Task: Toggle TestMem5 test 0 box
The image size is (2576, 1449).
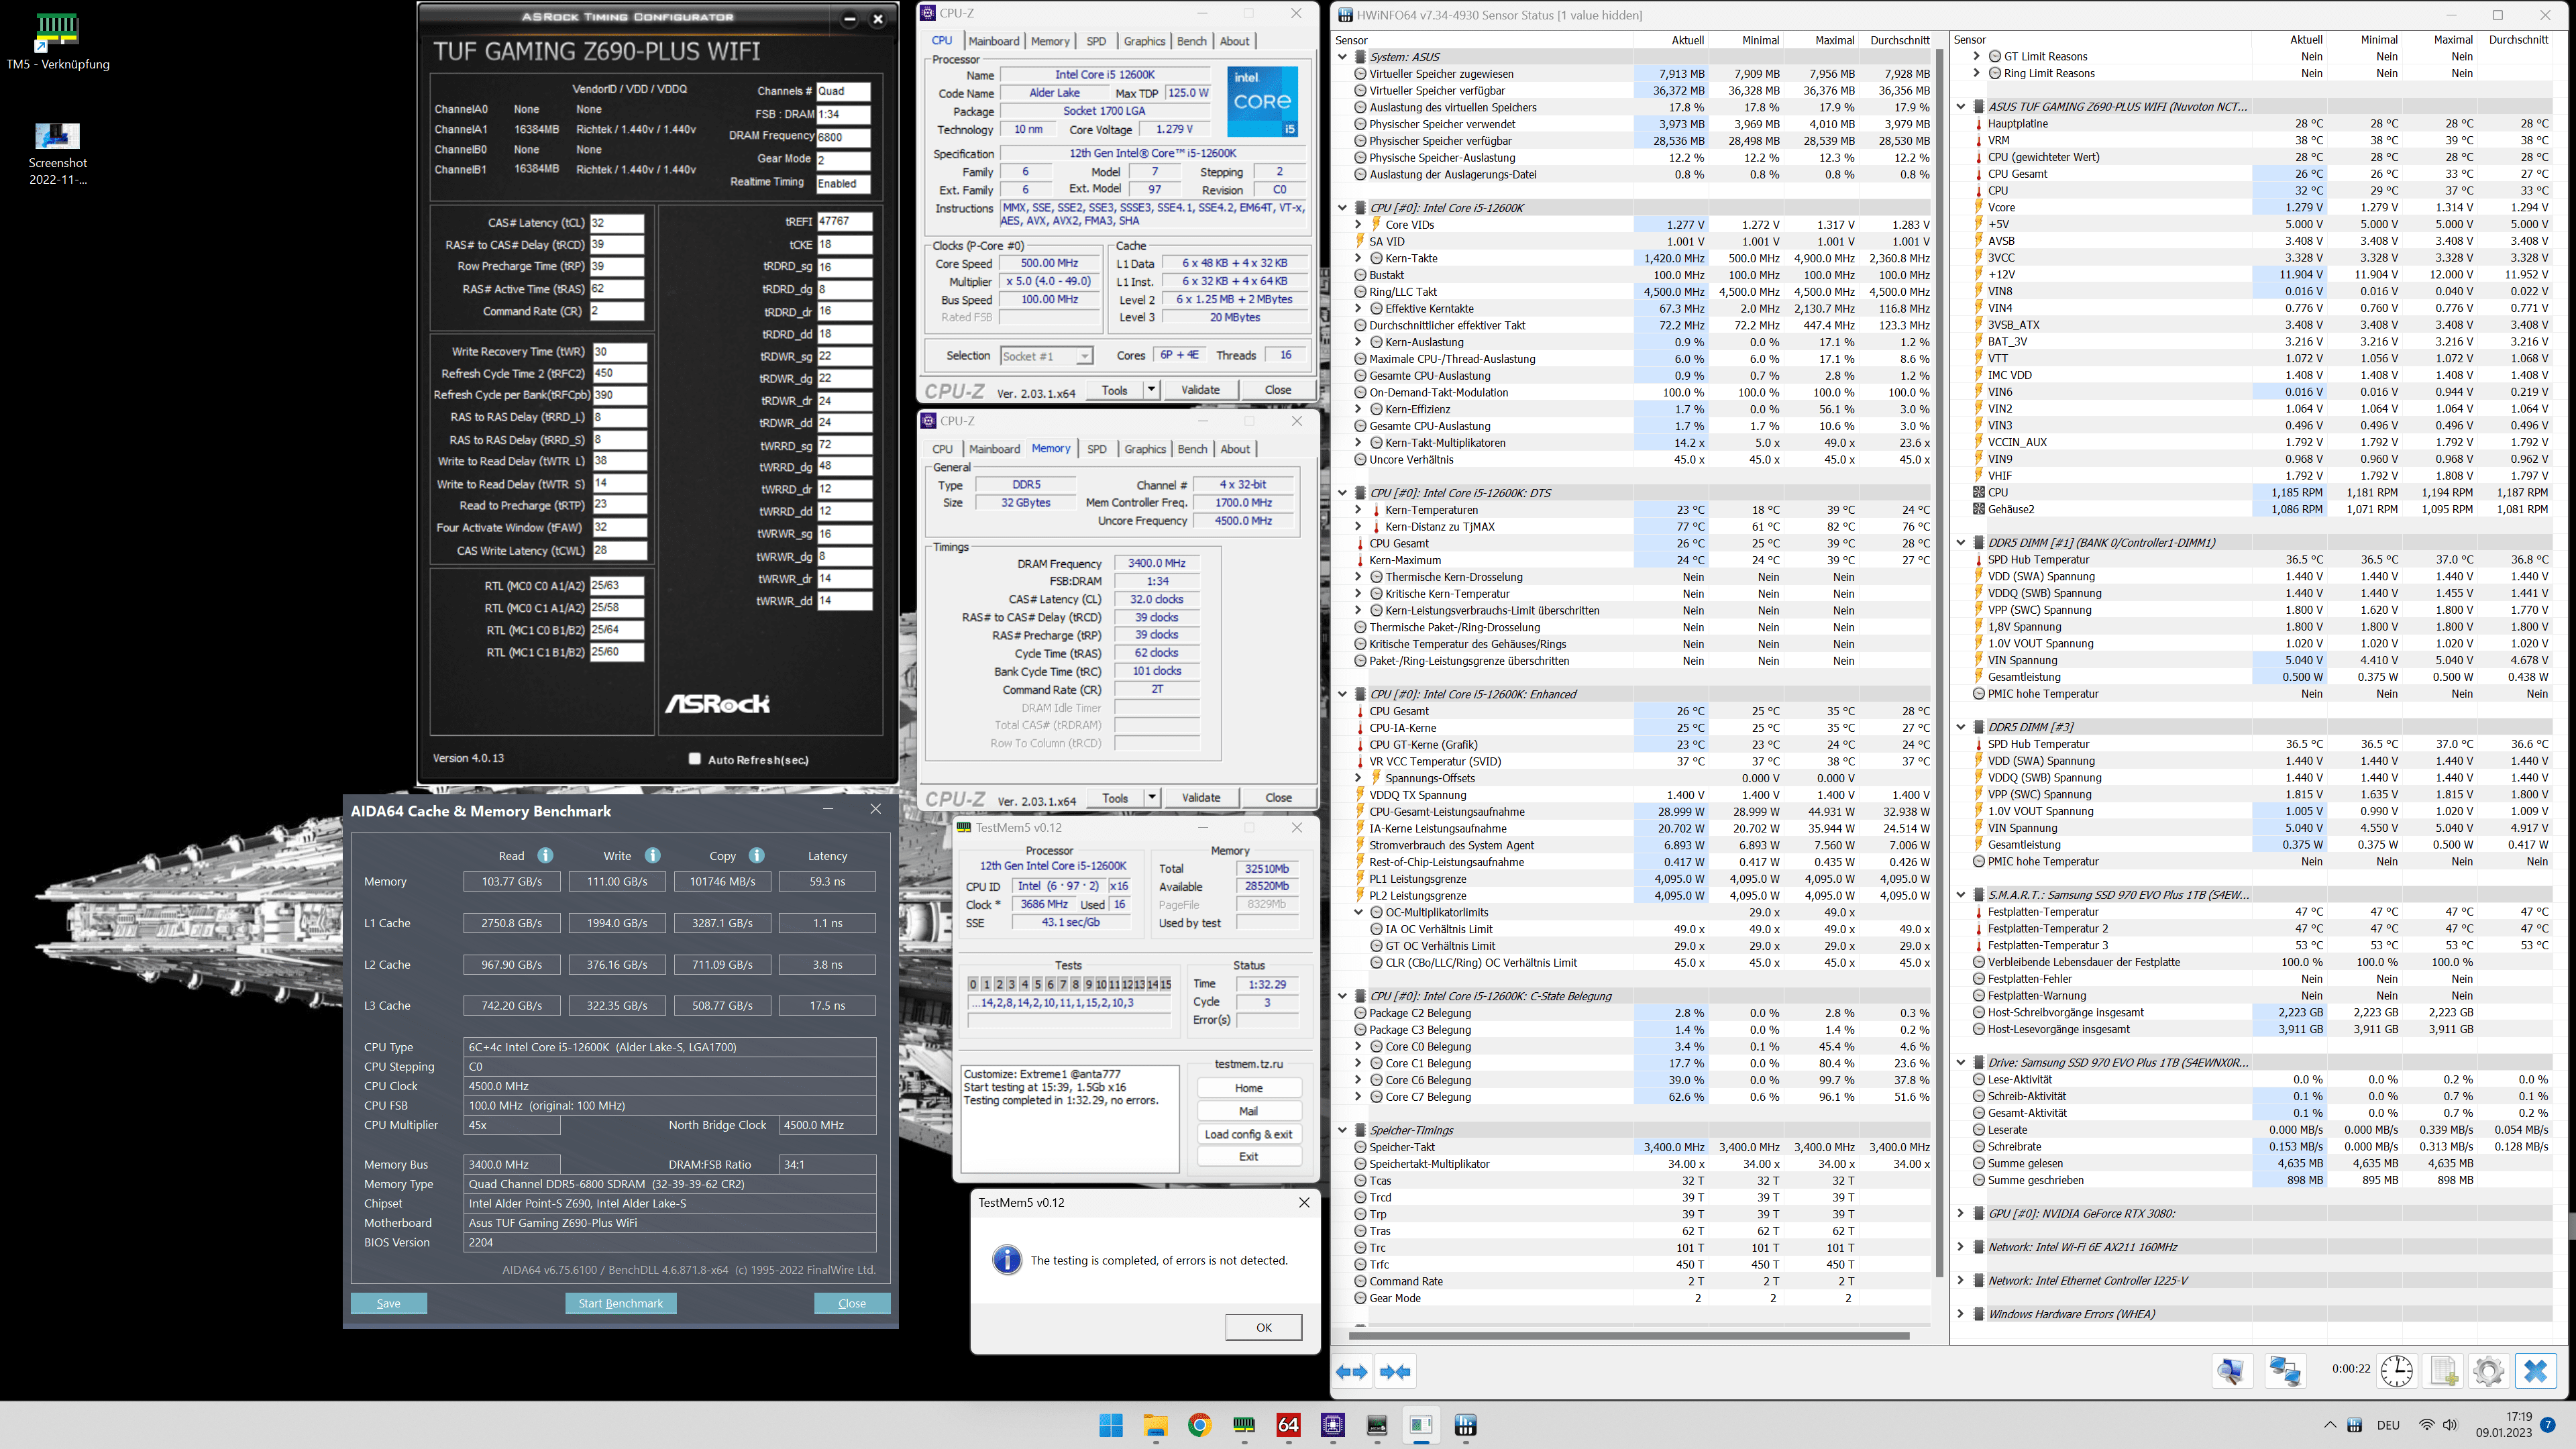Action: (x=973, y=984)
